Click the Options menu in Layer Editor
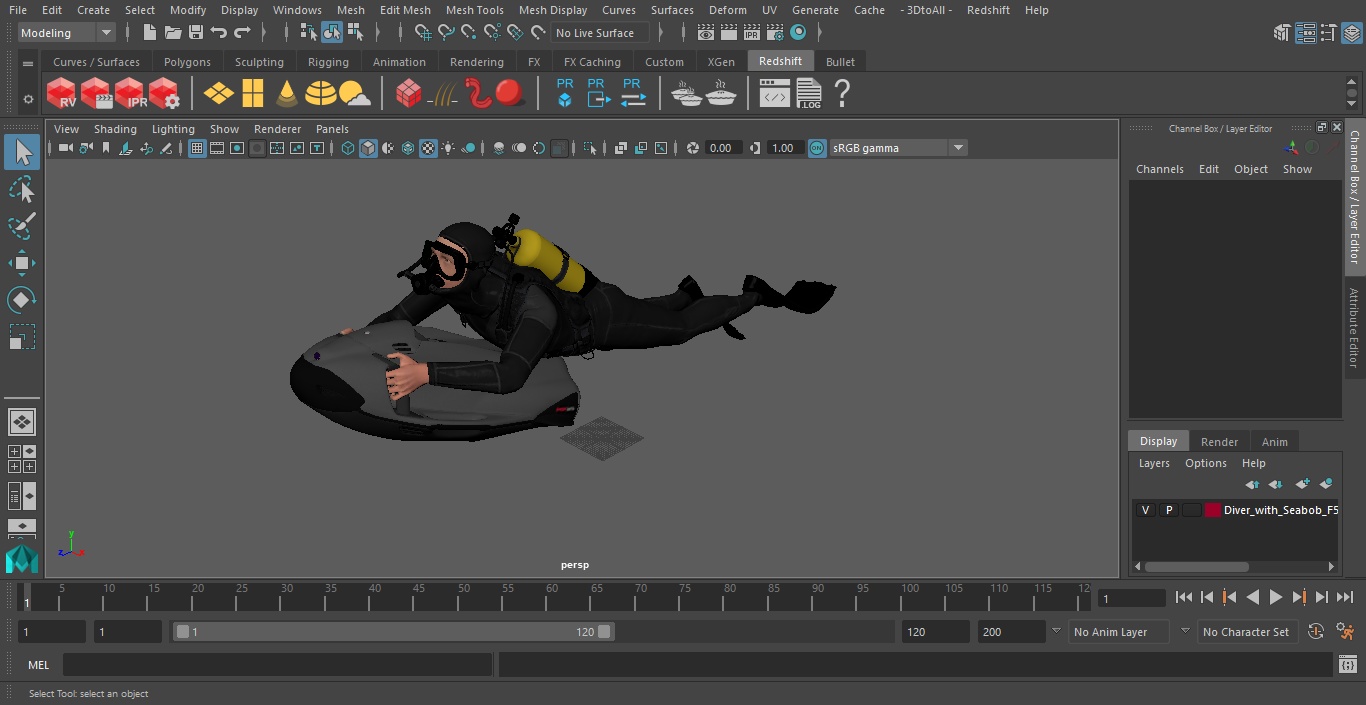The image size is (1366, 705). click(1205, 463)
